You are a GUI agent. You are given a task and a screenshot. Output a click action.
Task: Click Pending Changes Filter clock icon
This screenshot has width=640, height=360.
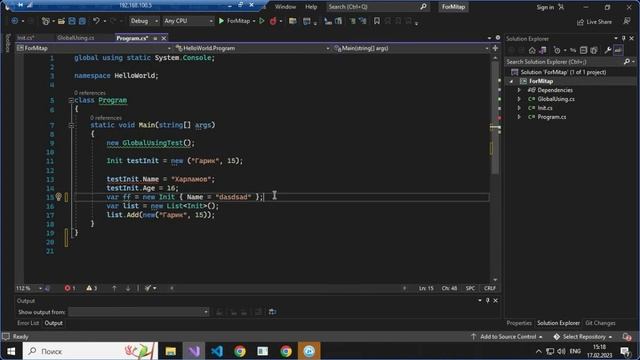(557, 50)
